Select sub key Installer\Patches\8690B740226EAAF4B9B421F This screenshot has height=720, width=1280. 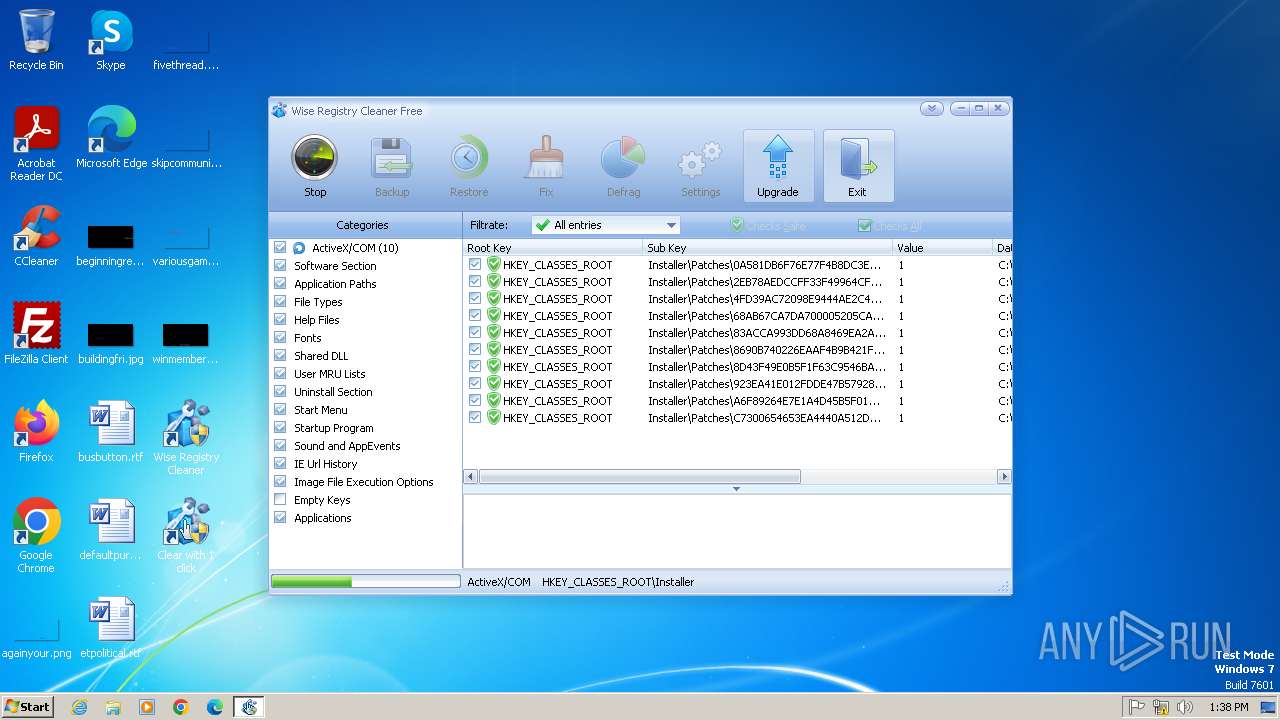[766, 350]
